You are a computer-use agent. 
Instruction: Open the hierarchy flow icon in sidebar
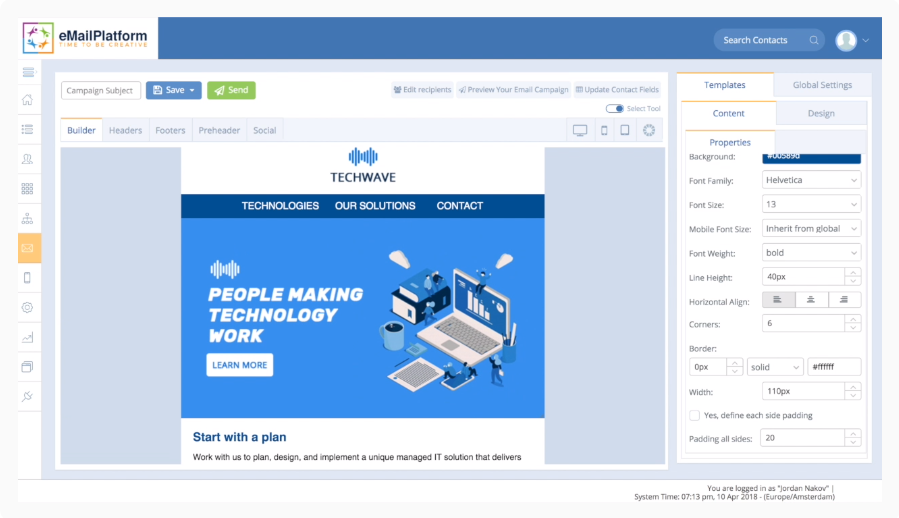(28, 219)
